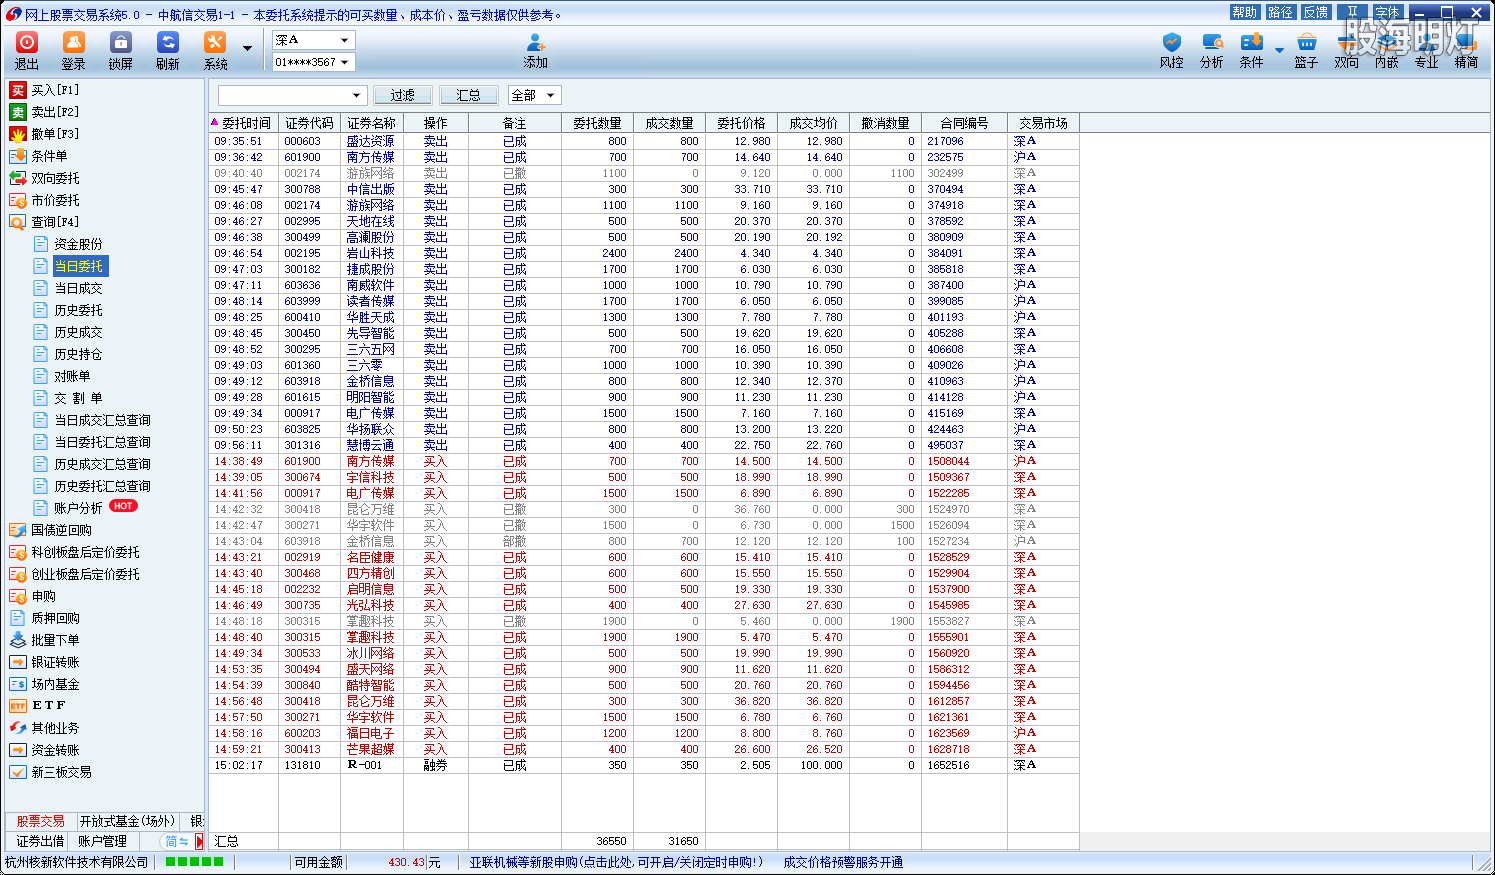Select 买入[F1] in the sidebar
The width and height of the screenshot is (1495, 875).
(45, 90)
